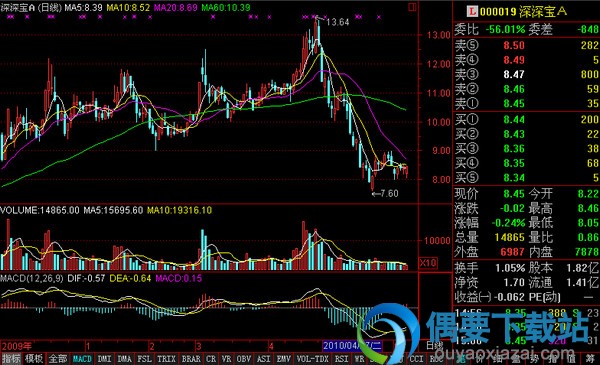Select the RSI indicator

point(341,359)
